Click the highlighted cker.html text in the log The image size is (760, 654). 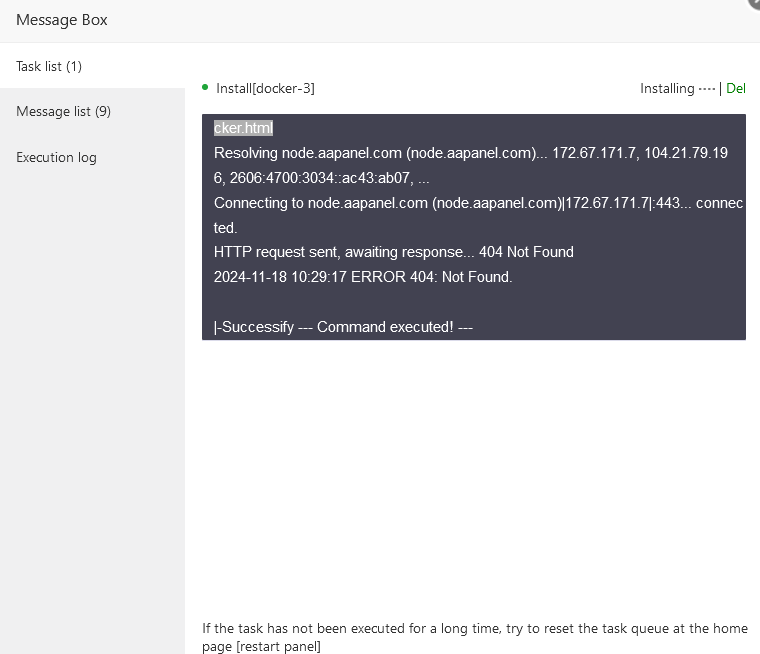point(243,128)
